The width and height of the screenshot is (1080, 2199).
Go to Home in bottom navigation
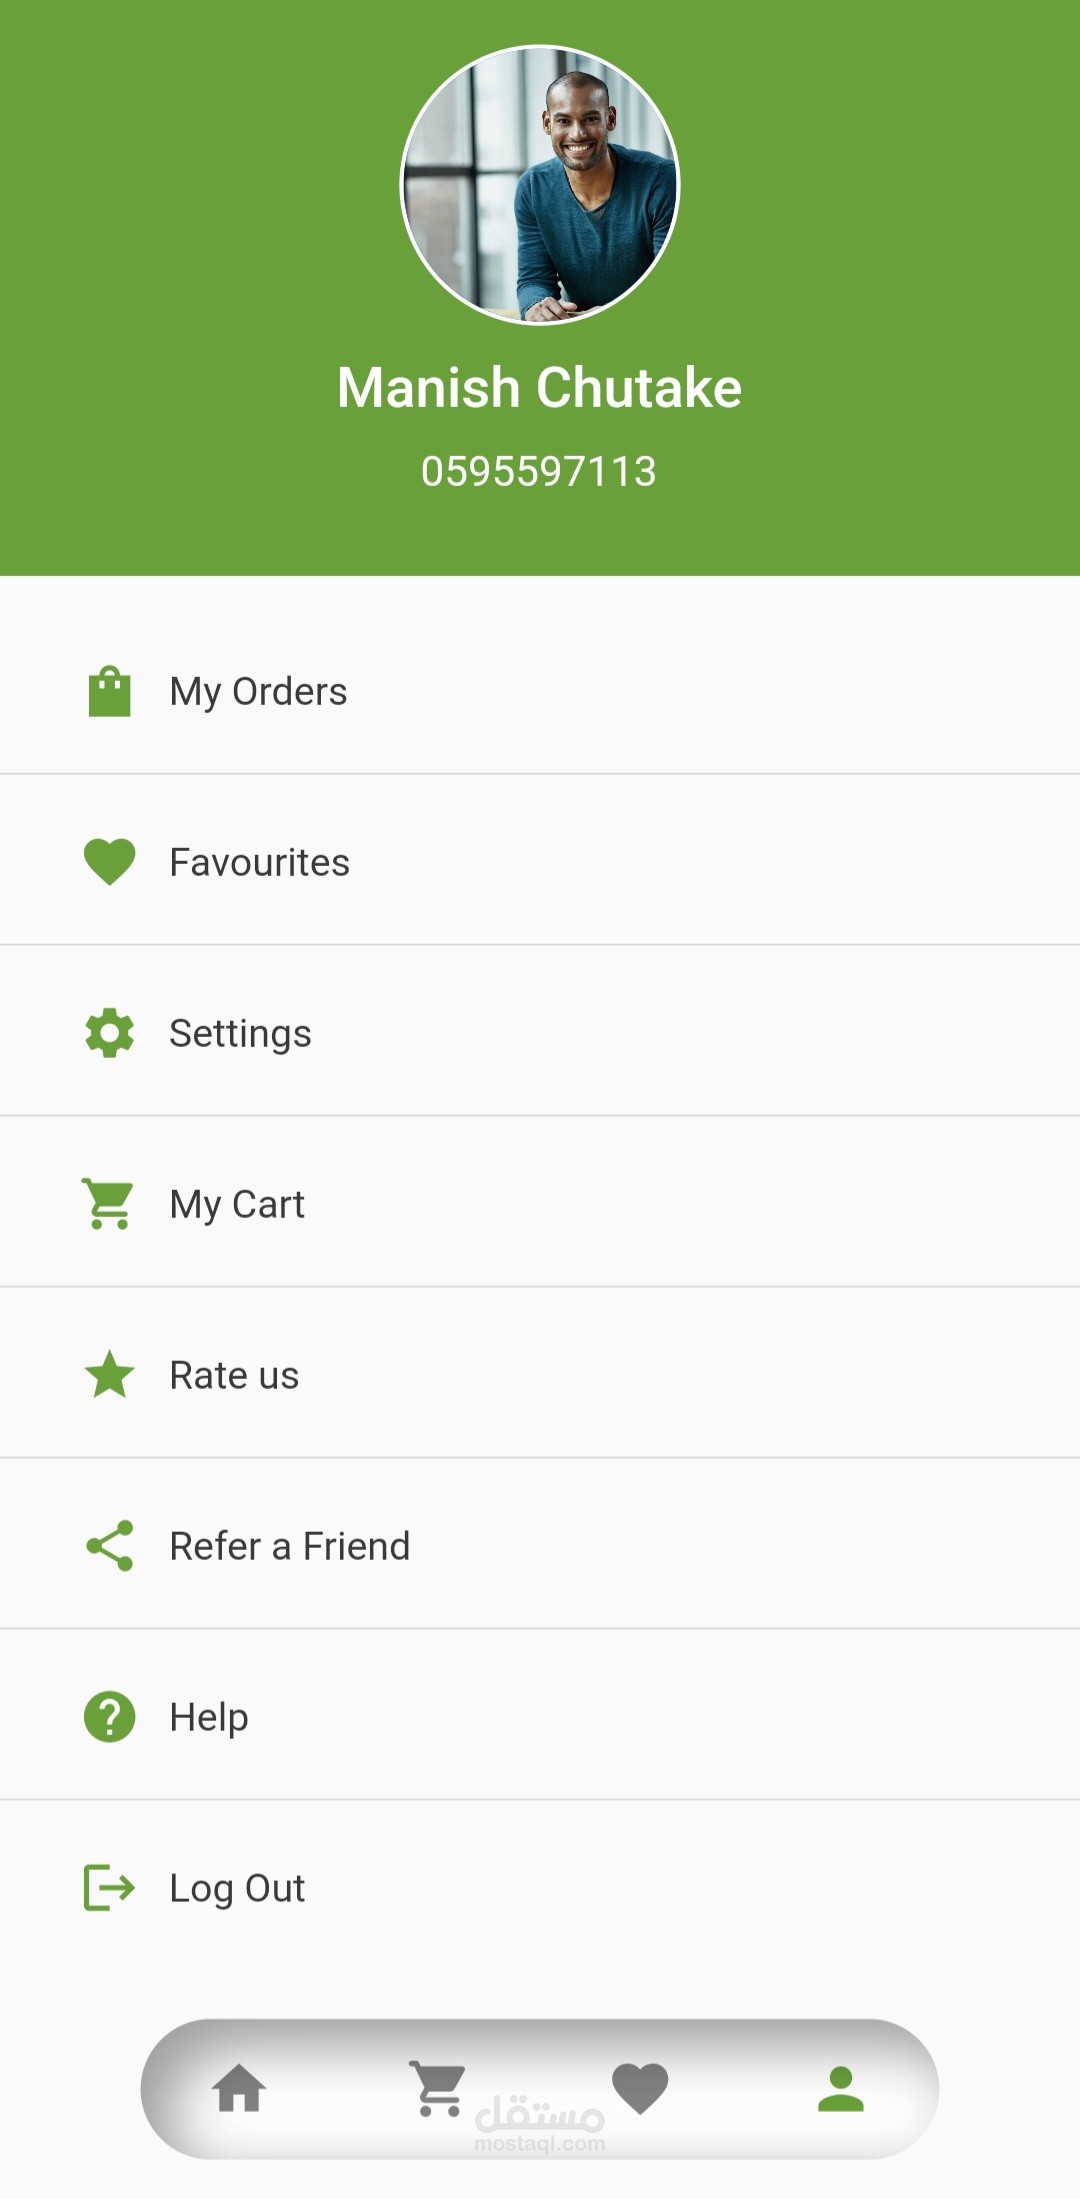coord(239,2089)
